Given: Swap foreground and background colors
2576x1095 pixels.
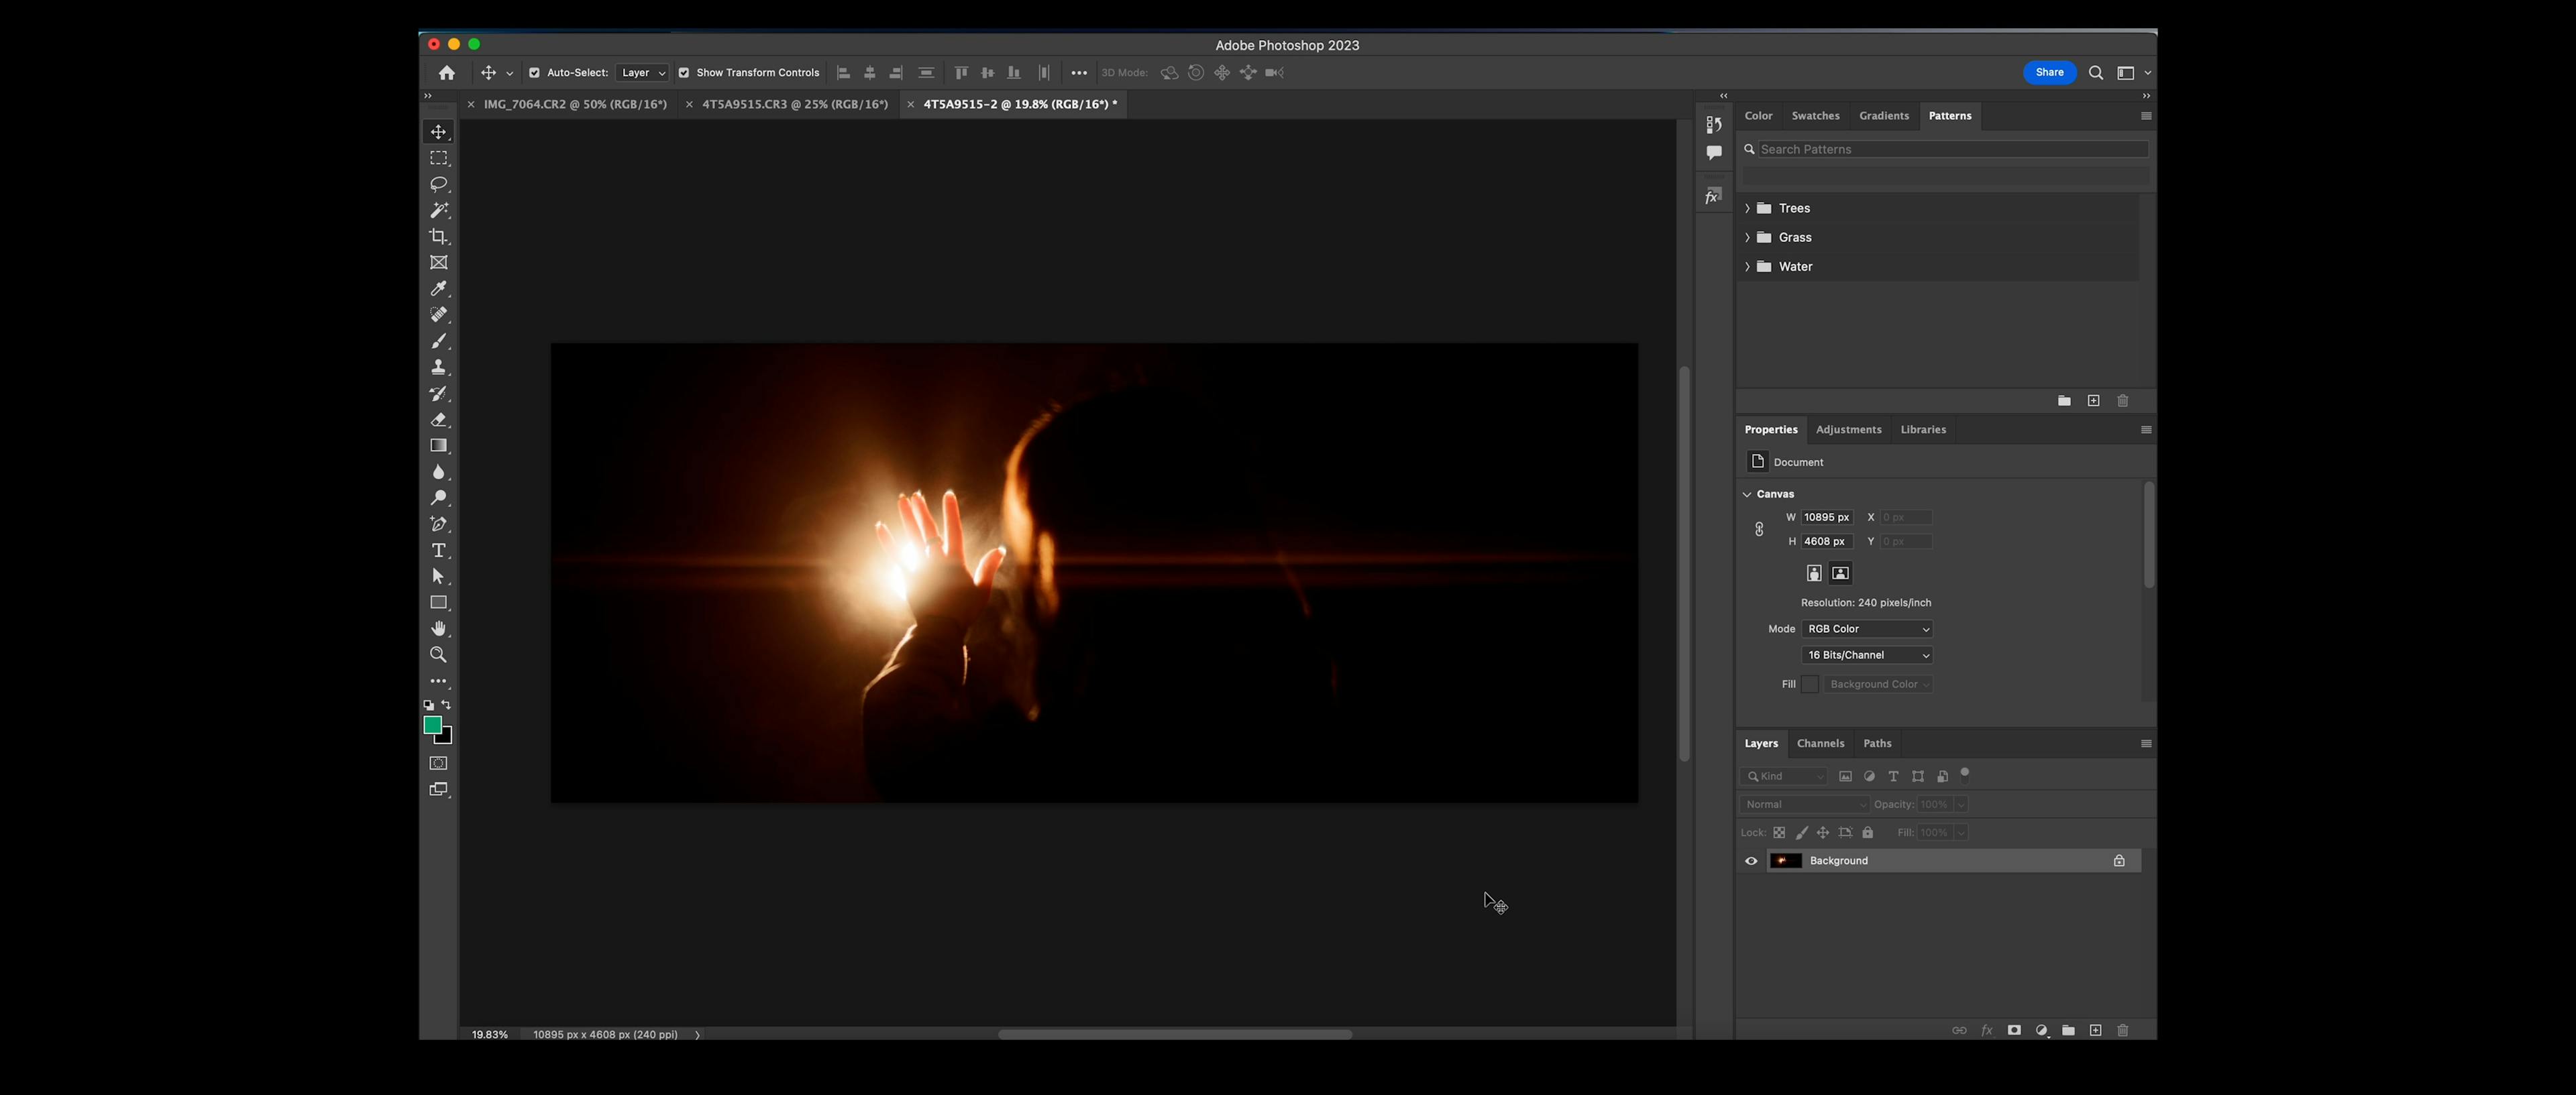Looking at the screenshot, I should 446,705.
